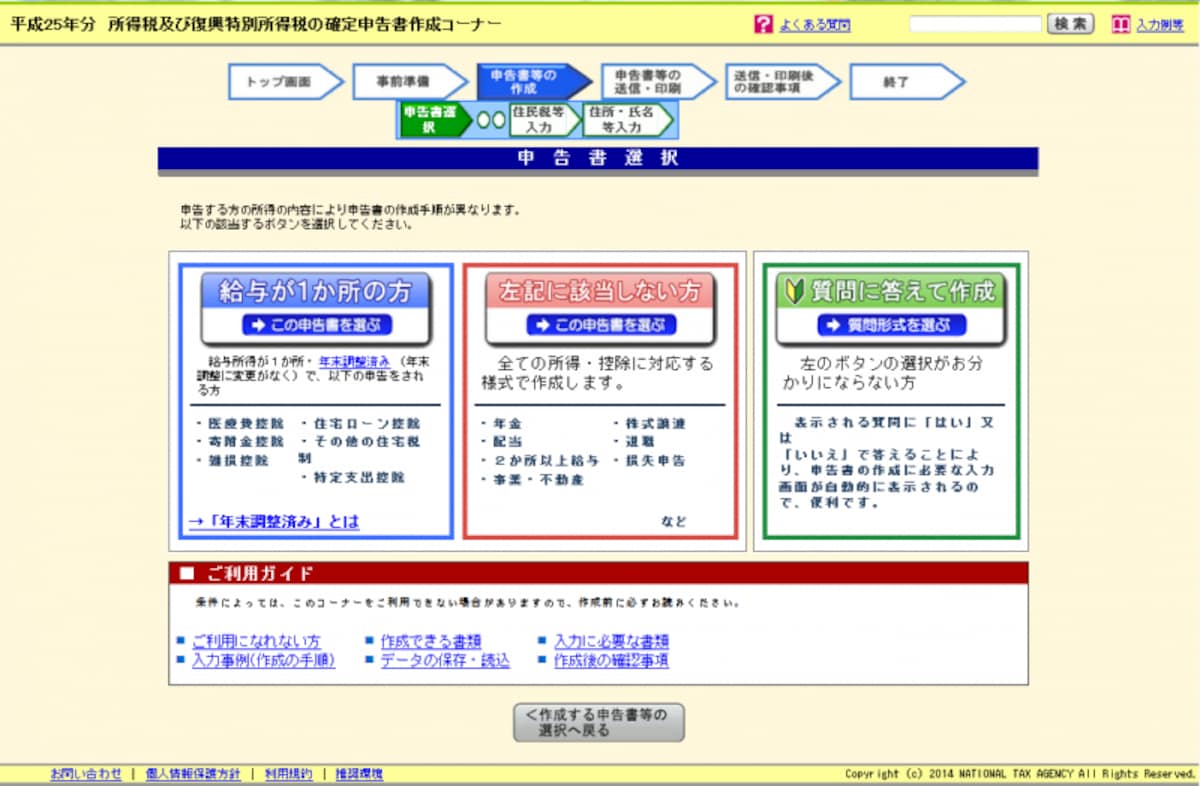Image resolution: width=1200 pixels, height=786 pixels.
Task: Select the 送信・印刷後の確認事項 step
Action: click(x=782, y=82)
